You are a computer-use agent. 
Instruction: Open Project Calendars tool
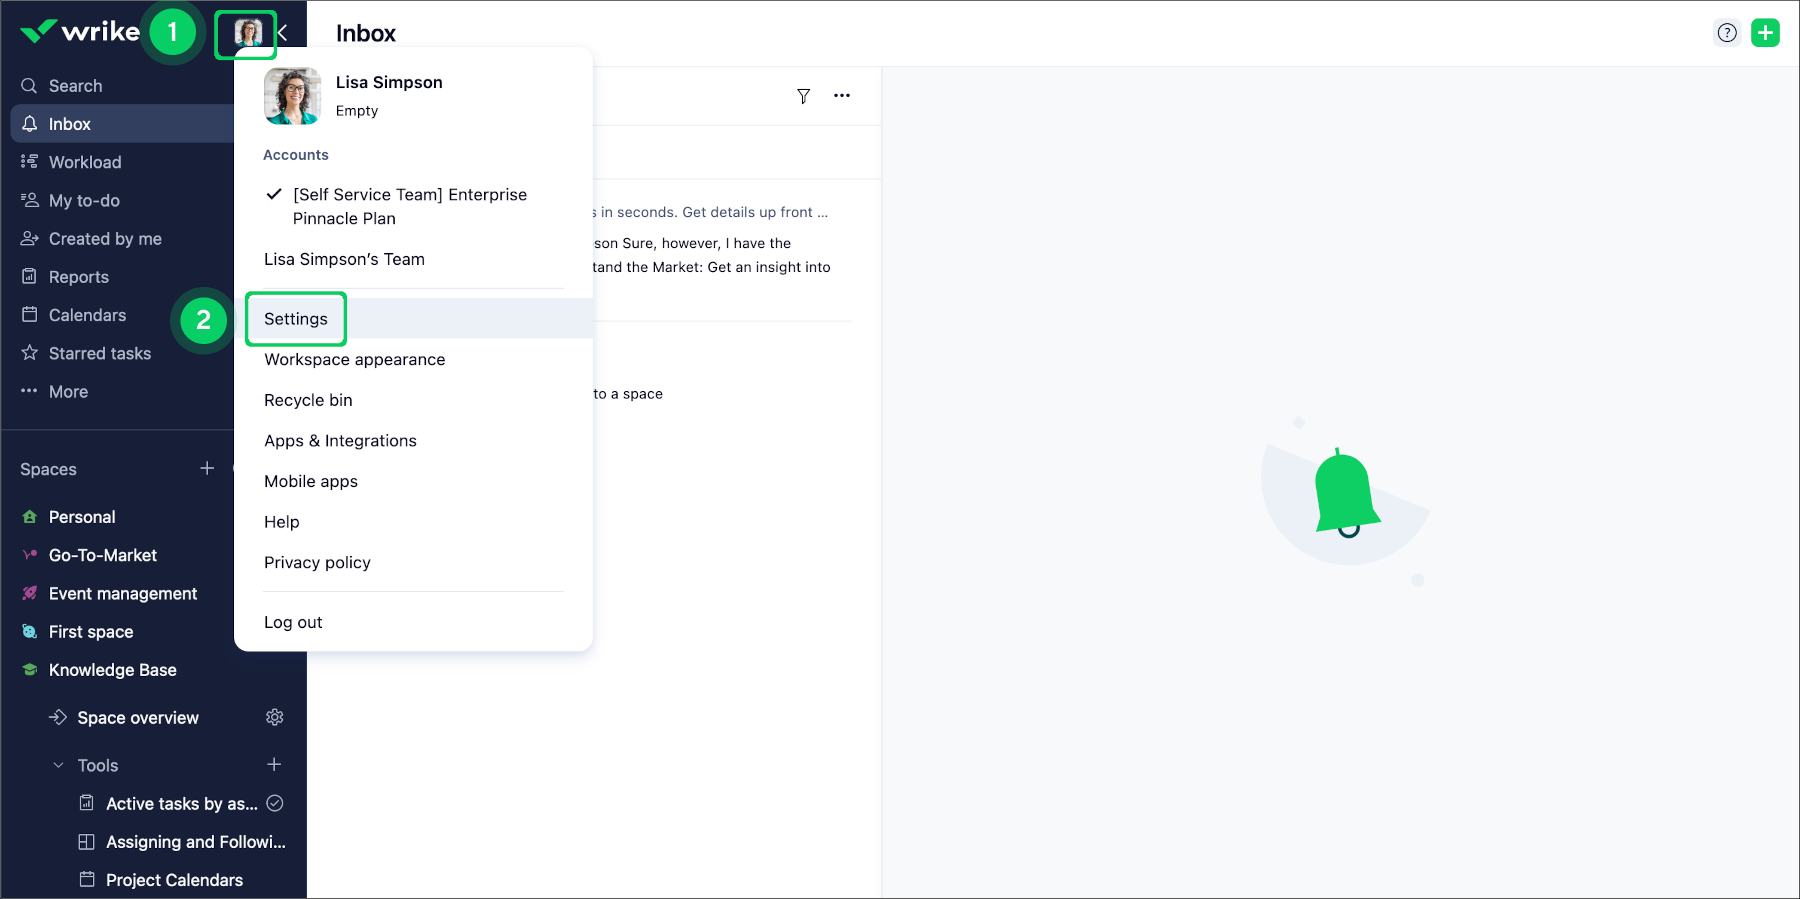175,880
